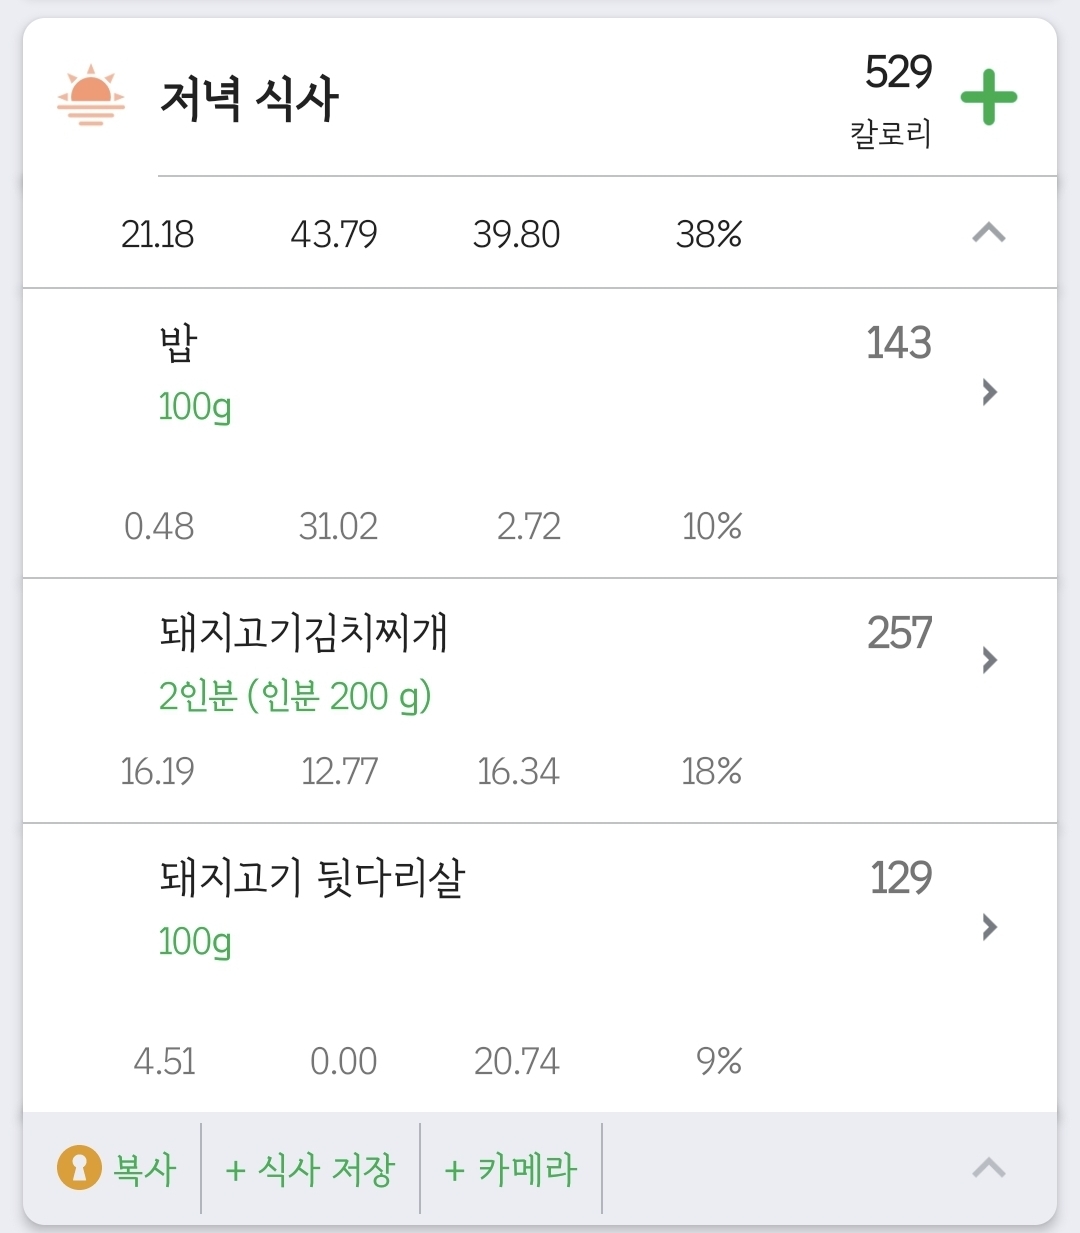
Task: Edit the 100g serving size for 밥
Action: point(195,407)
